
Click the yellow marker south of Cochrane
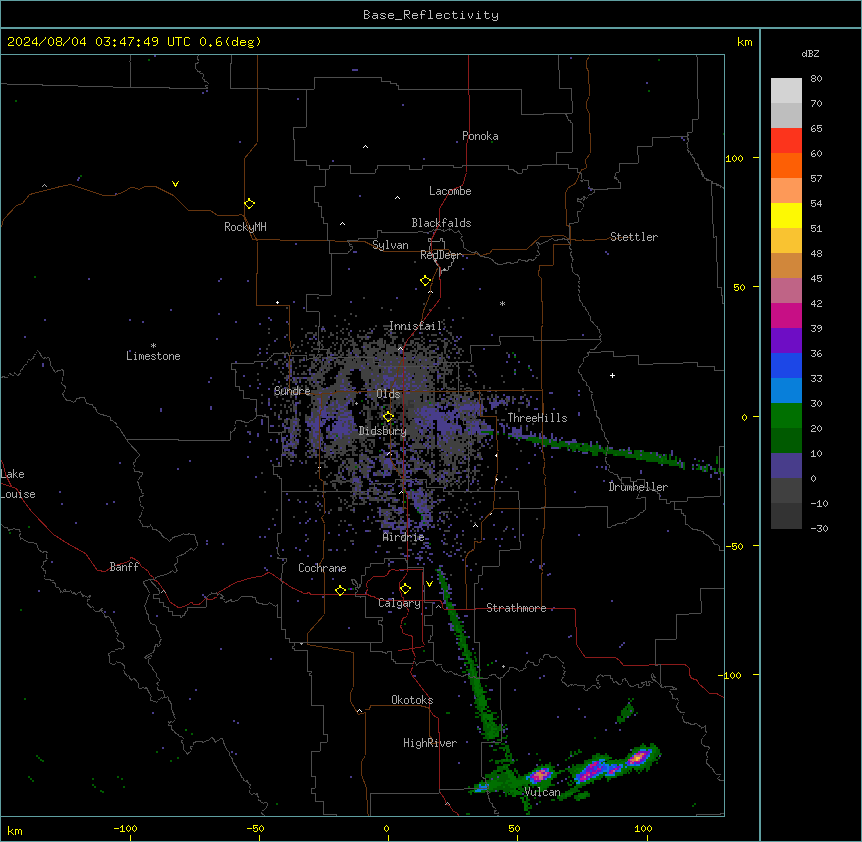340,590
